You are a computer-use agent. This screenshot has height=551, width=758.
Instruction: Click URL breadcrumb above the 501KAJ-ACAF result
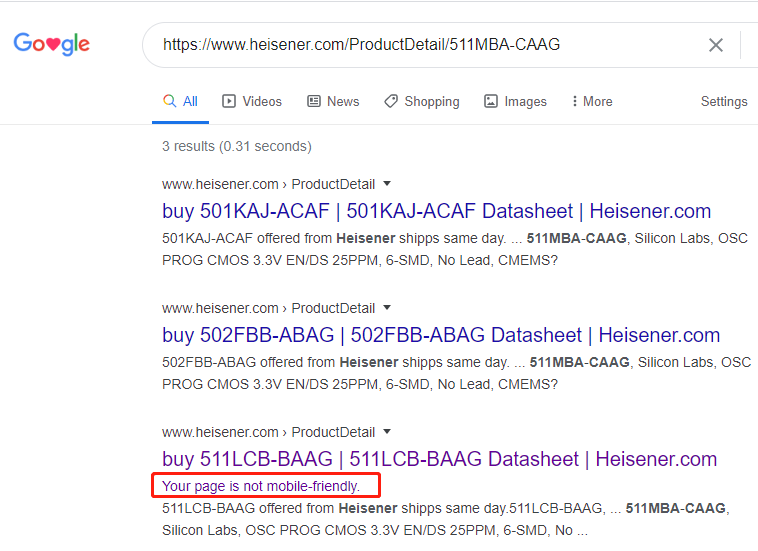pos(268,184)
